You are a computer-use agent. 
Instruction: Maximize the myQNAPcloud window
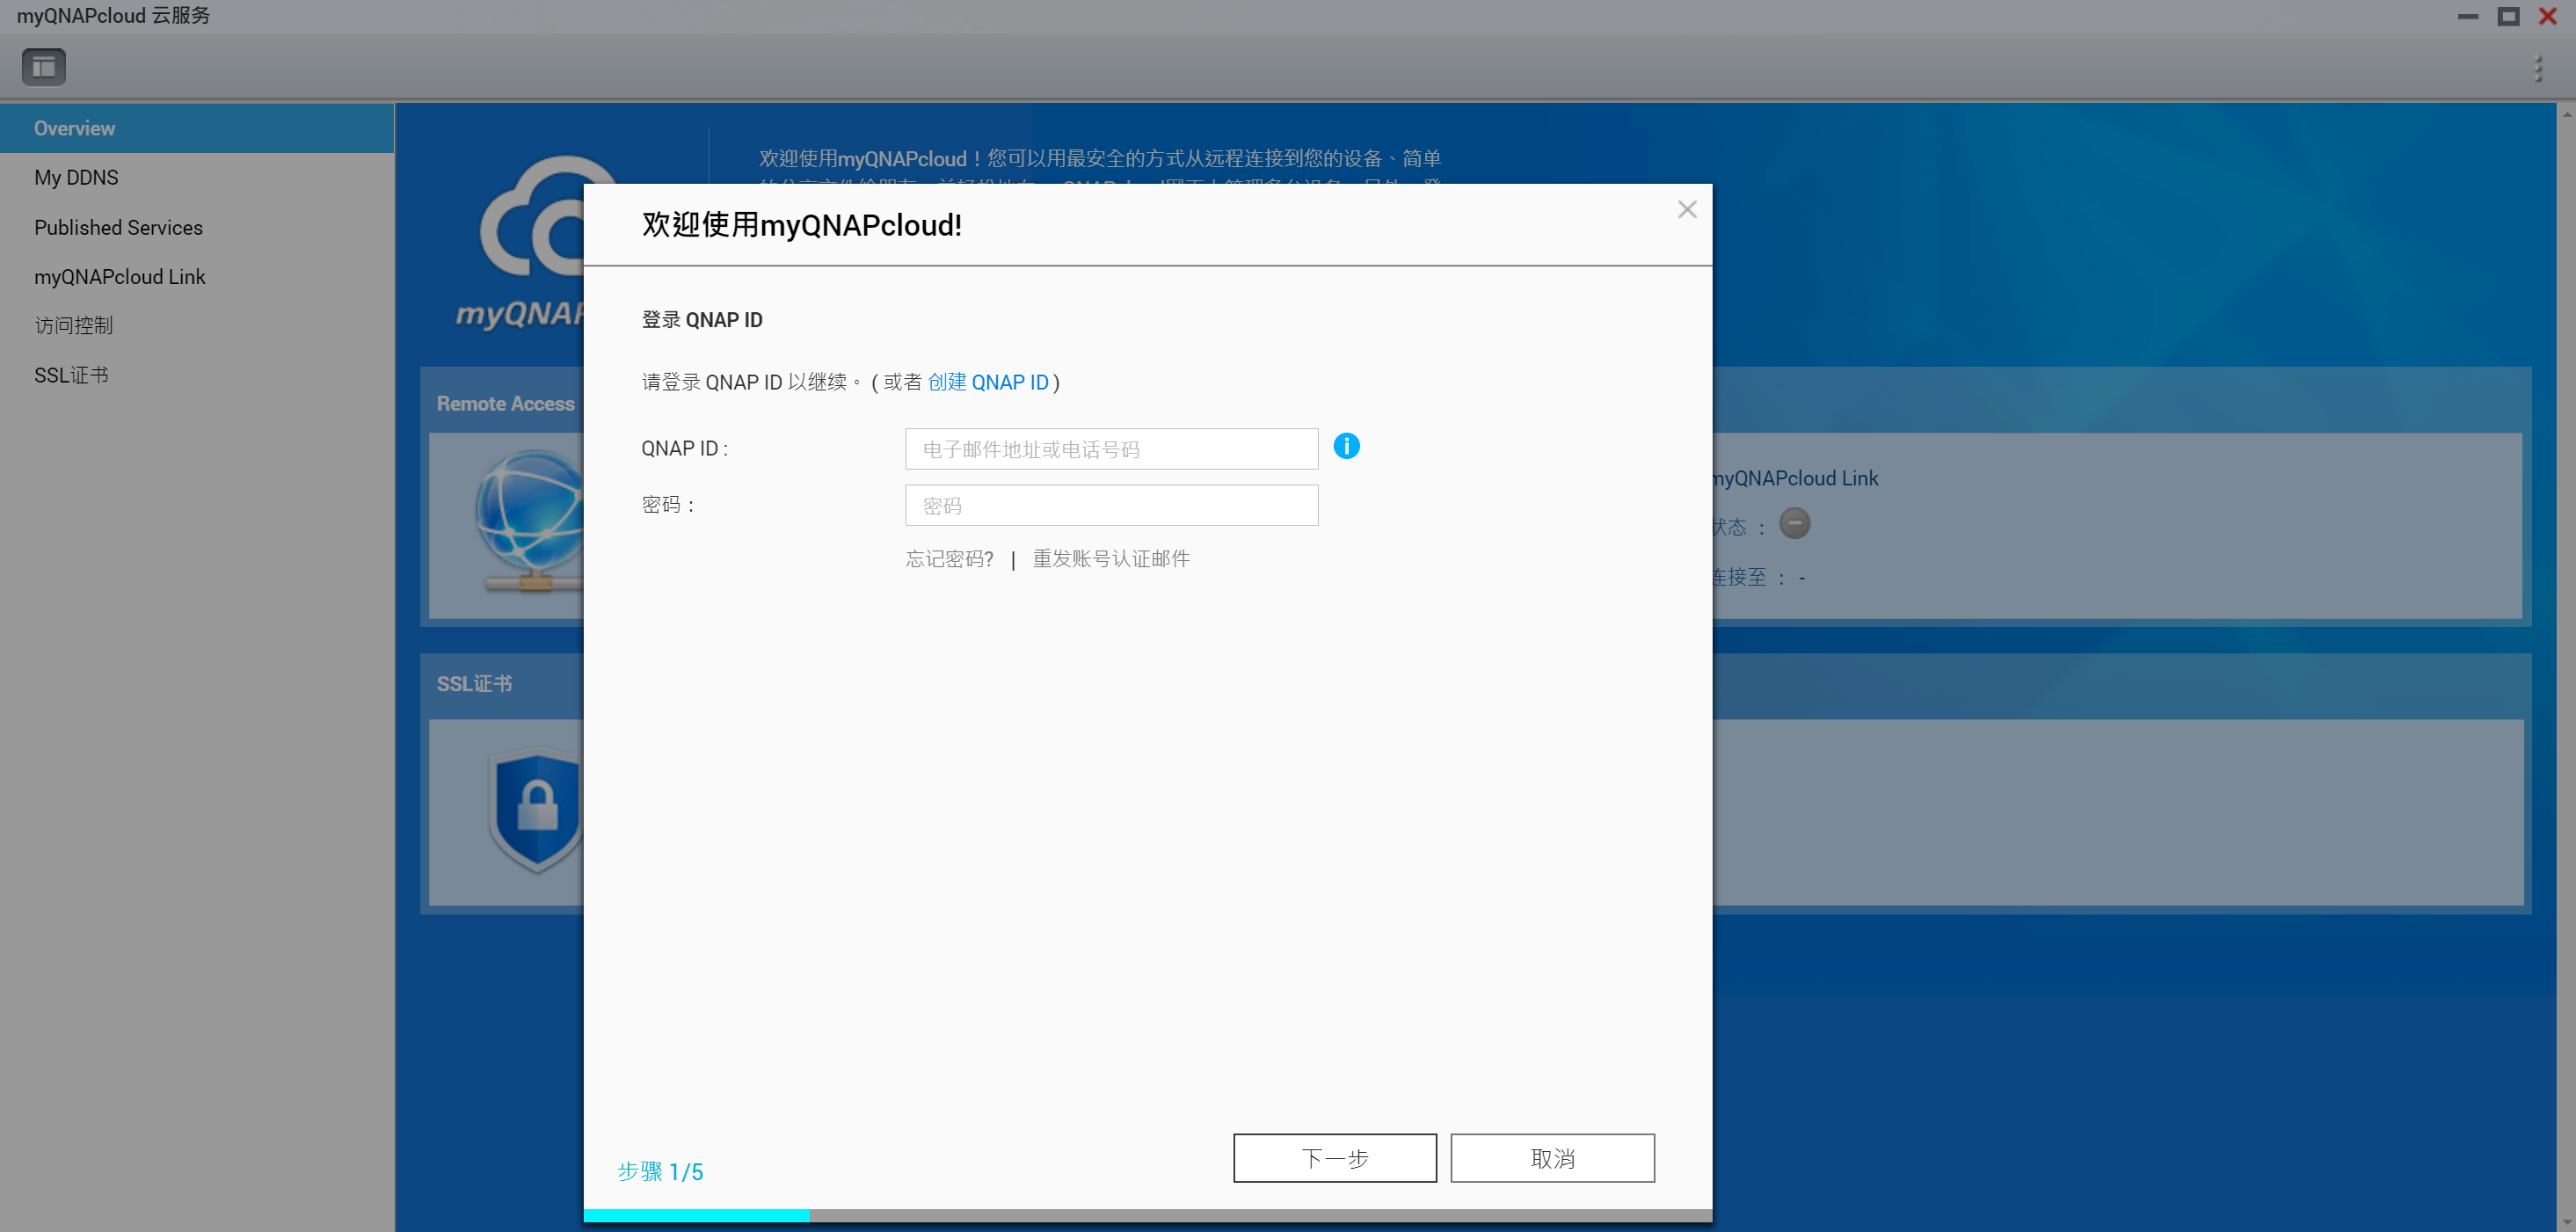coord(2508,16)
